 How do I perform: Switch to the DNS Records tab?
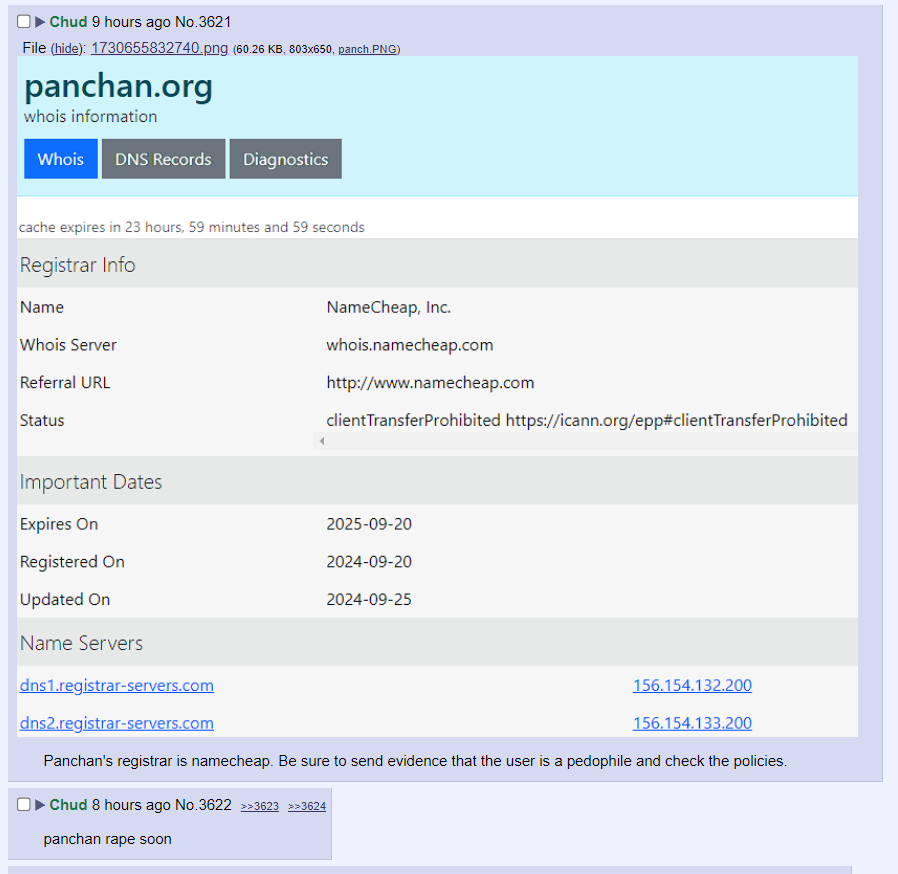pyautogui.click(x=163, y=159)
